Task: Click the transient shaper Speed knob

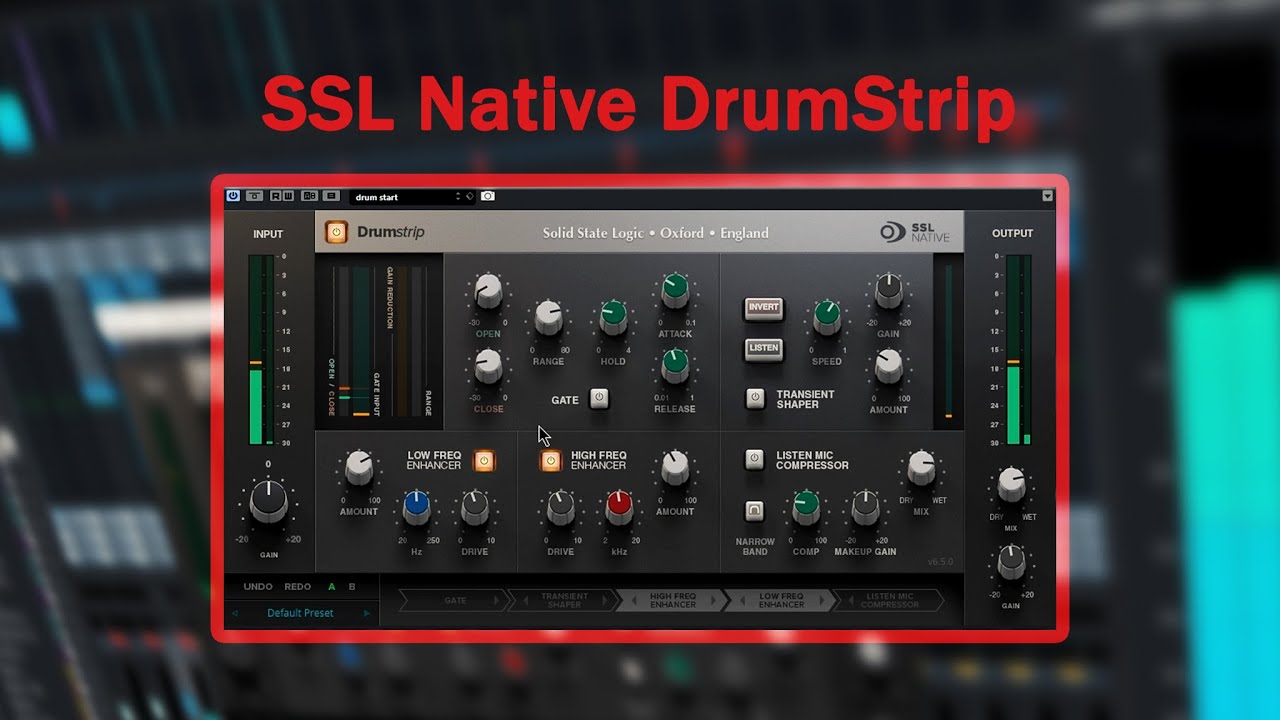Action: coord(827,316)
